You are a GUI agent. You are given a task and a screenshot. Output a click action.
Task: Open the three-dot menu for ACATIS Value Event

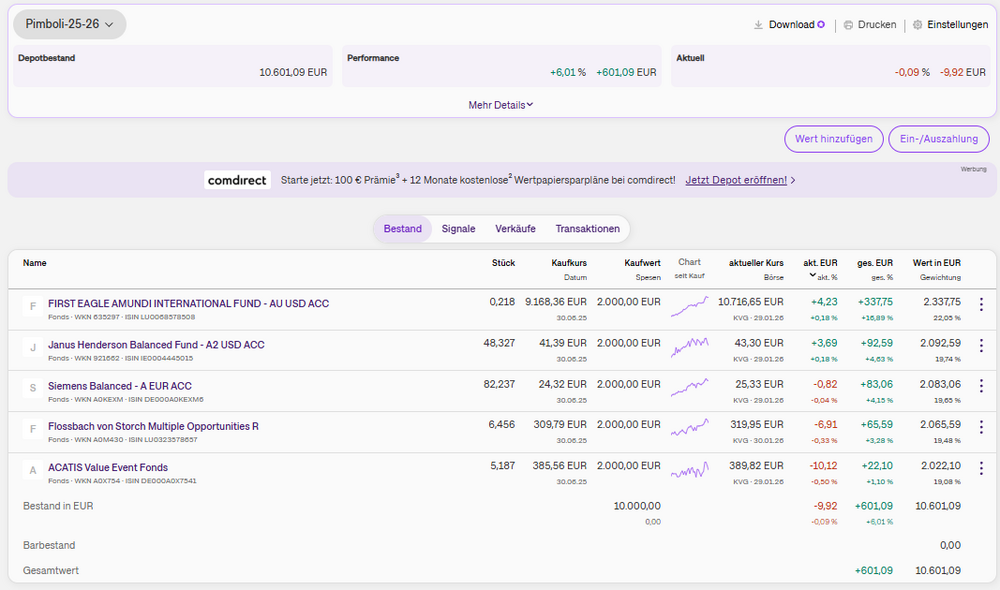pos(980,468)
